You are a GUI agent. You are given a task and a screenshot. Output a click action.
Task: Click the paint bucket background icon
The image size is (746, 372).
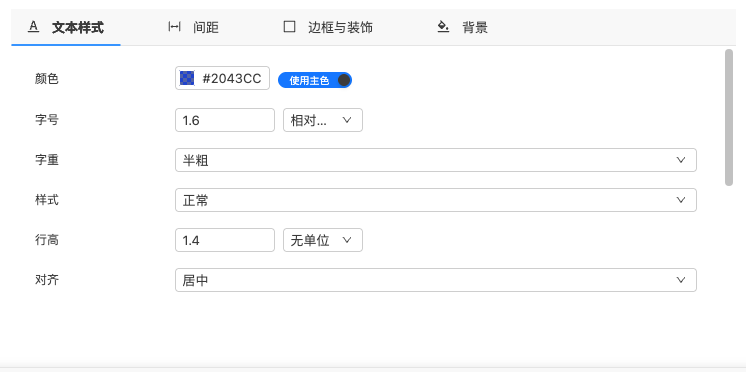443,27
